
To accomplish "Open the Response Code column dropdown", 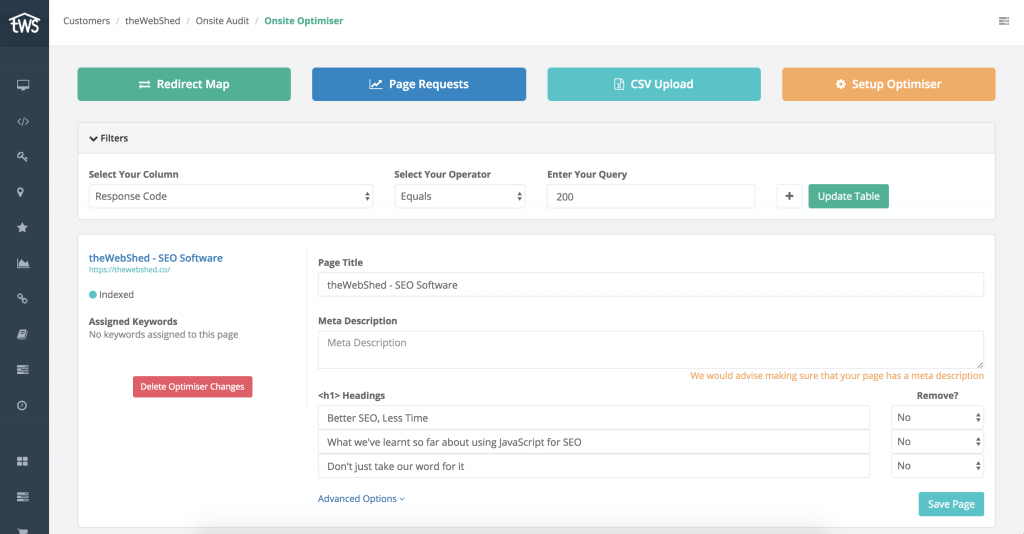I will pos(231,196).
